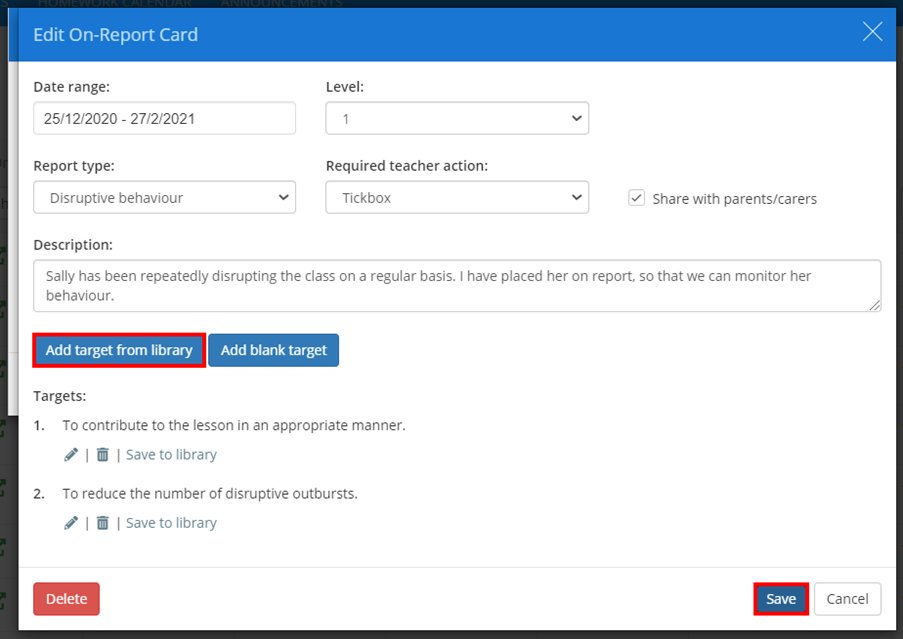Close the Edit On-Report Card dialog with the X
Image resolution: width=903 pixels, height=639 pixels.
pyautogui.click(x=871, y=32)
